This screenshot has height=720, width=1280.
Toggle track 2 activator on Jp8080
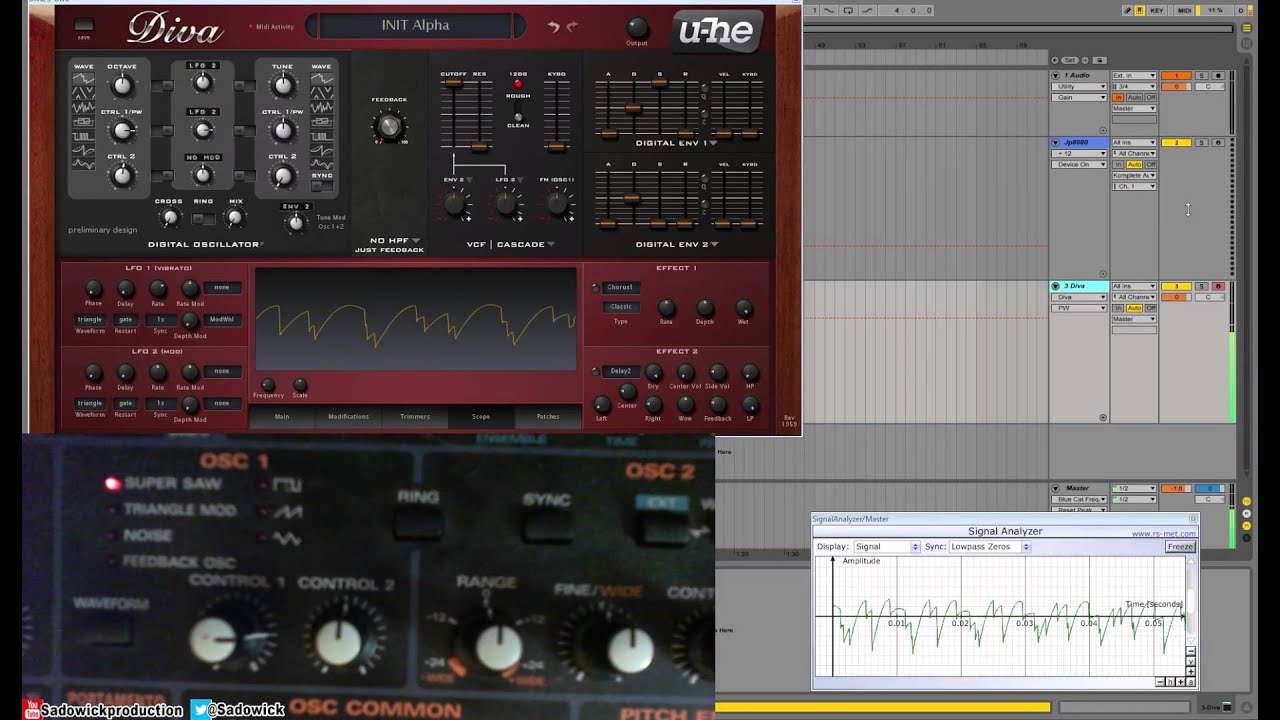click(1176, 143)
